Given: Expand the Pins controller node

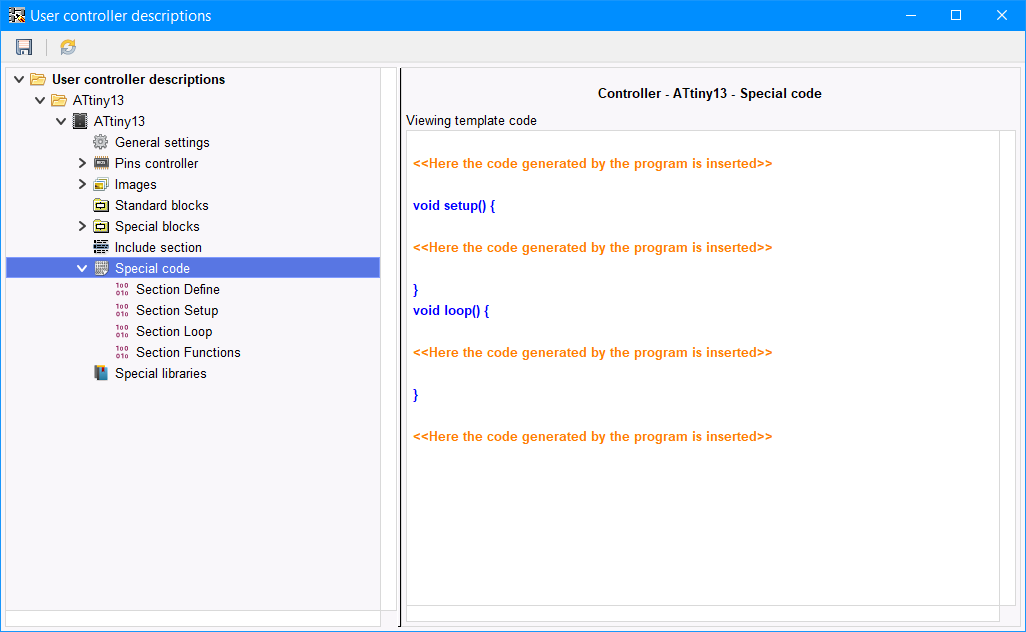Looking at the screenshot, I should tap(82, 163).
